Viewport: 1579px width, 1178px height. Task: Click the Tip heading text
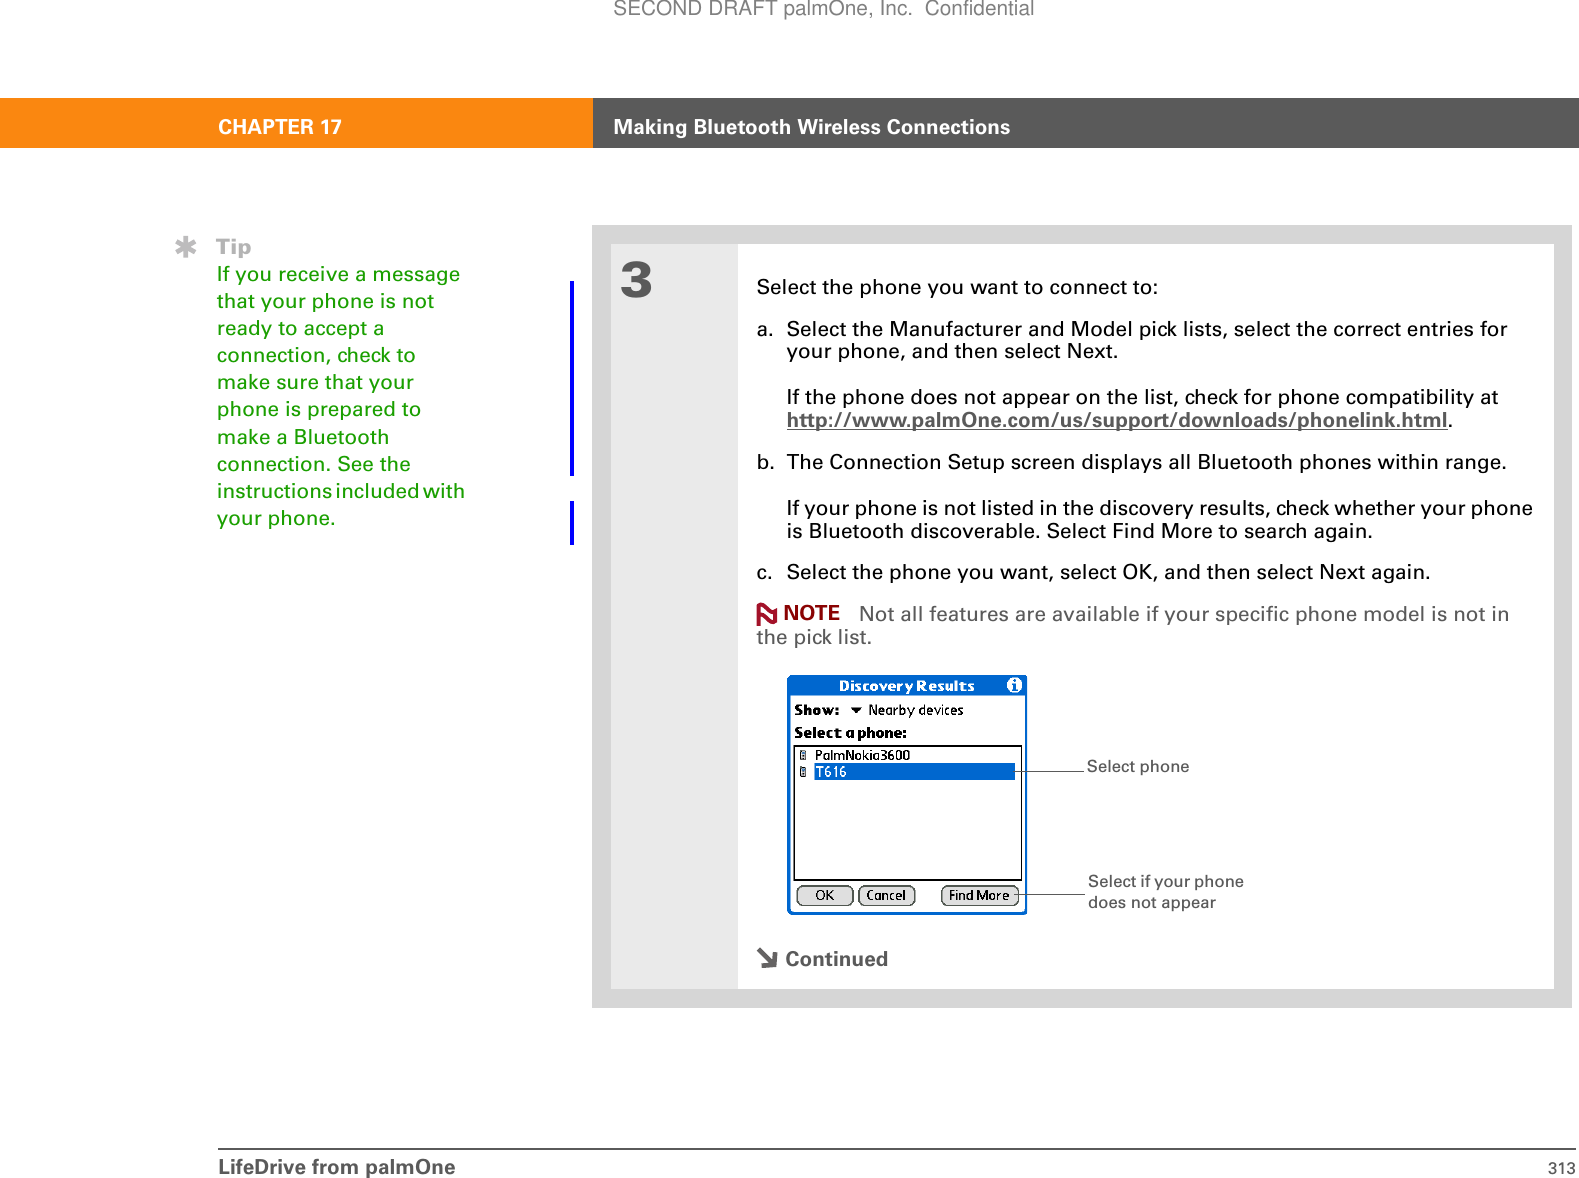(234, 247)
